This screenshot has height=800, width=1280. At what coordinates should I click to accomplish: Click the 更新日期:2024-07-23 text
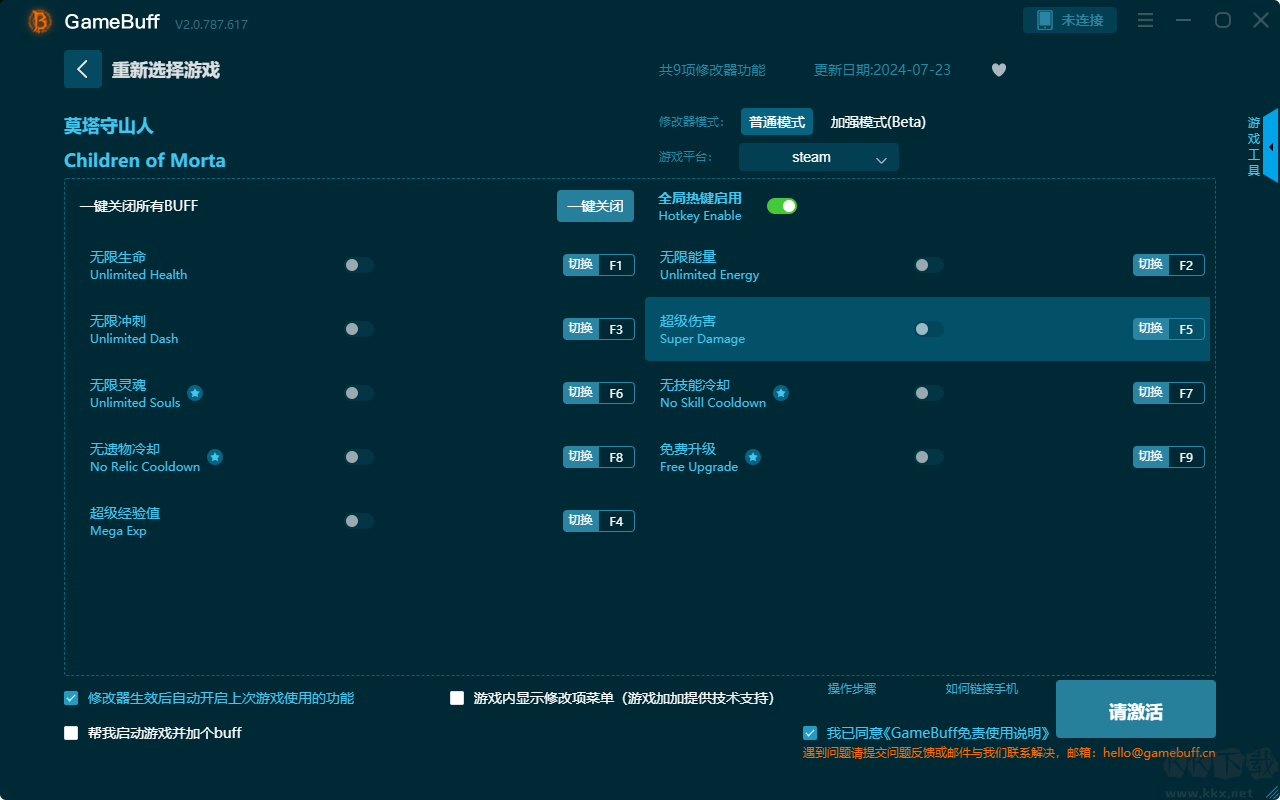pos(882,70)
